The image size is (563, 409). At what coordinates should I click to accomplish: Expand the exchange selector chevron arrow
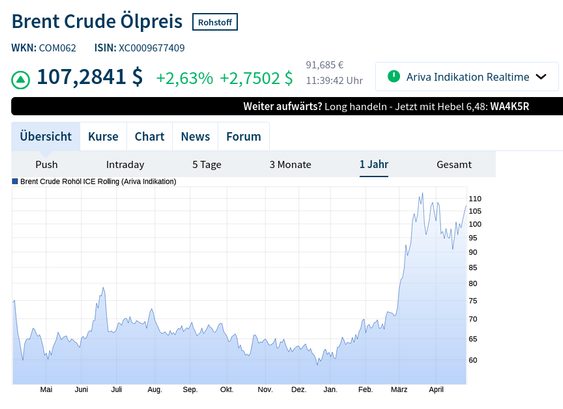tap(541, 76)
